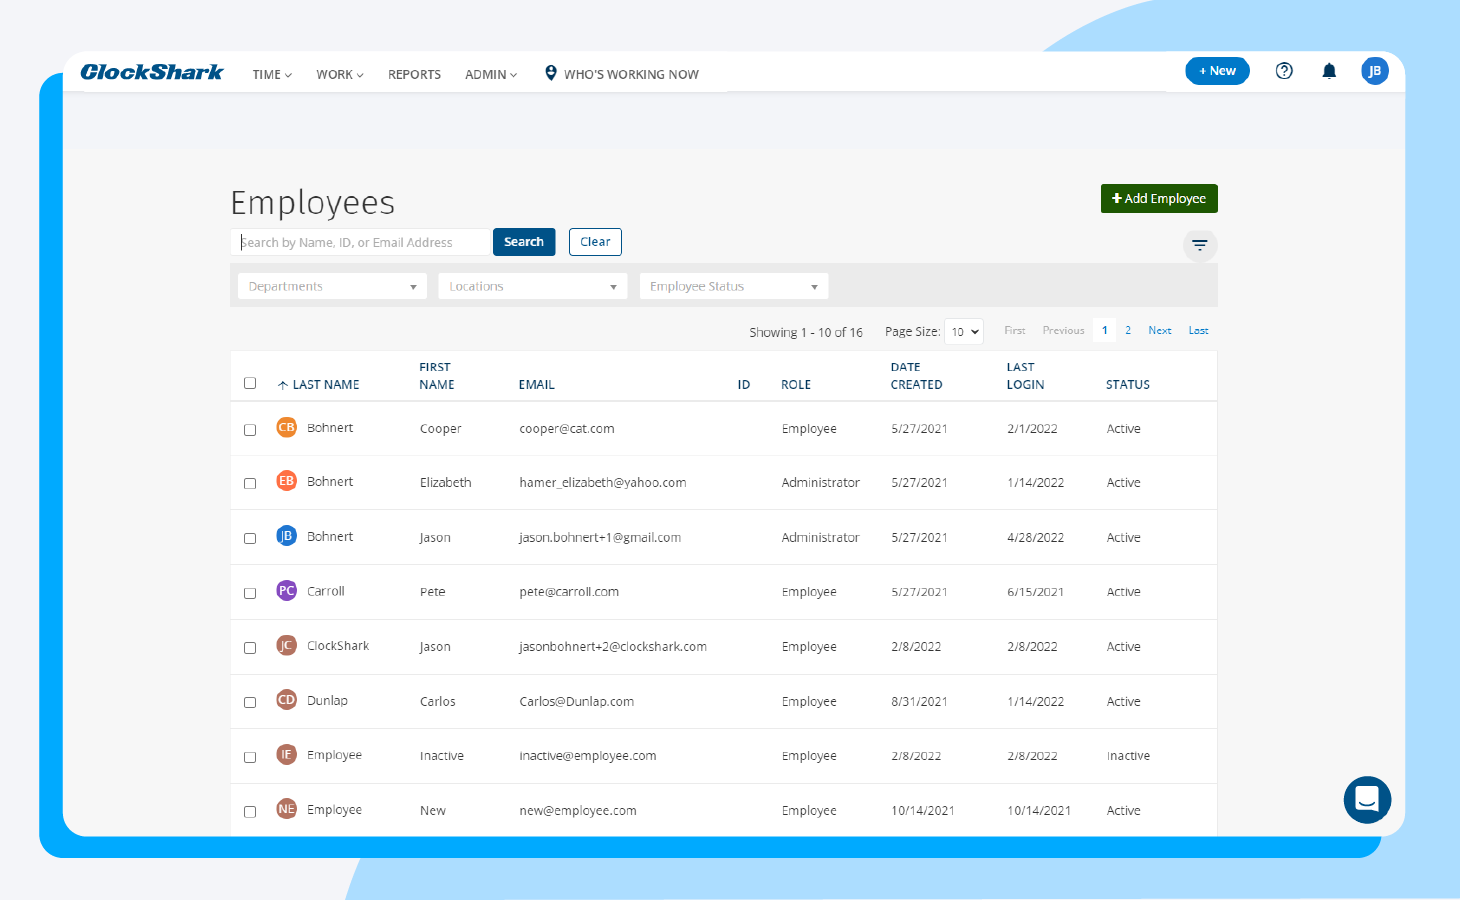Expand the WORK menu

click(340, 74)
